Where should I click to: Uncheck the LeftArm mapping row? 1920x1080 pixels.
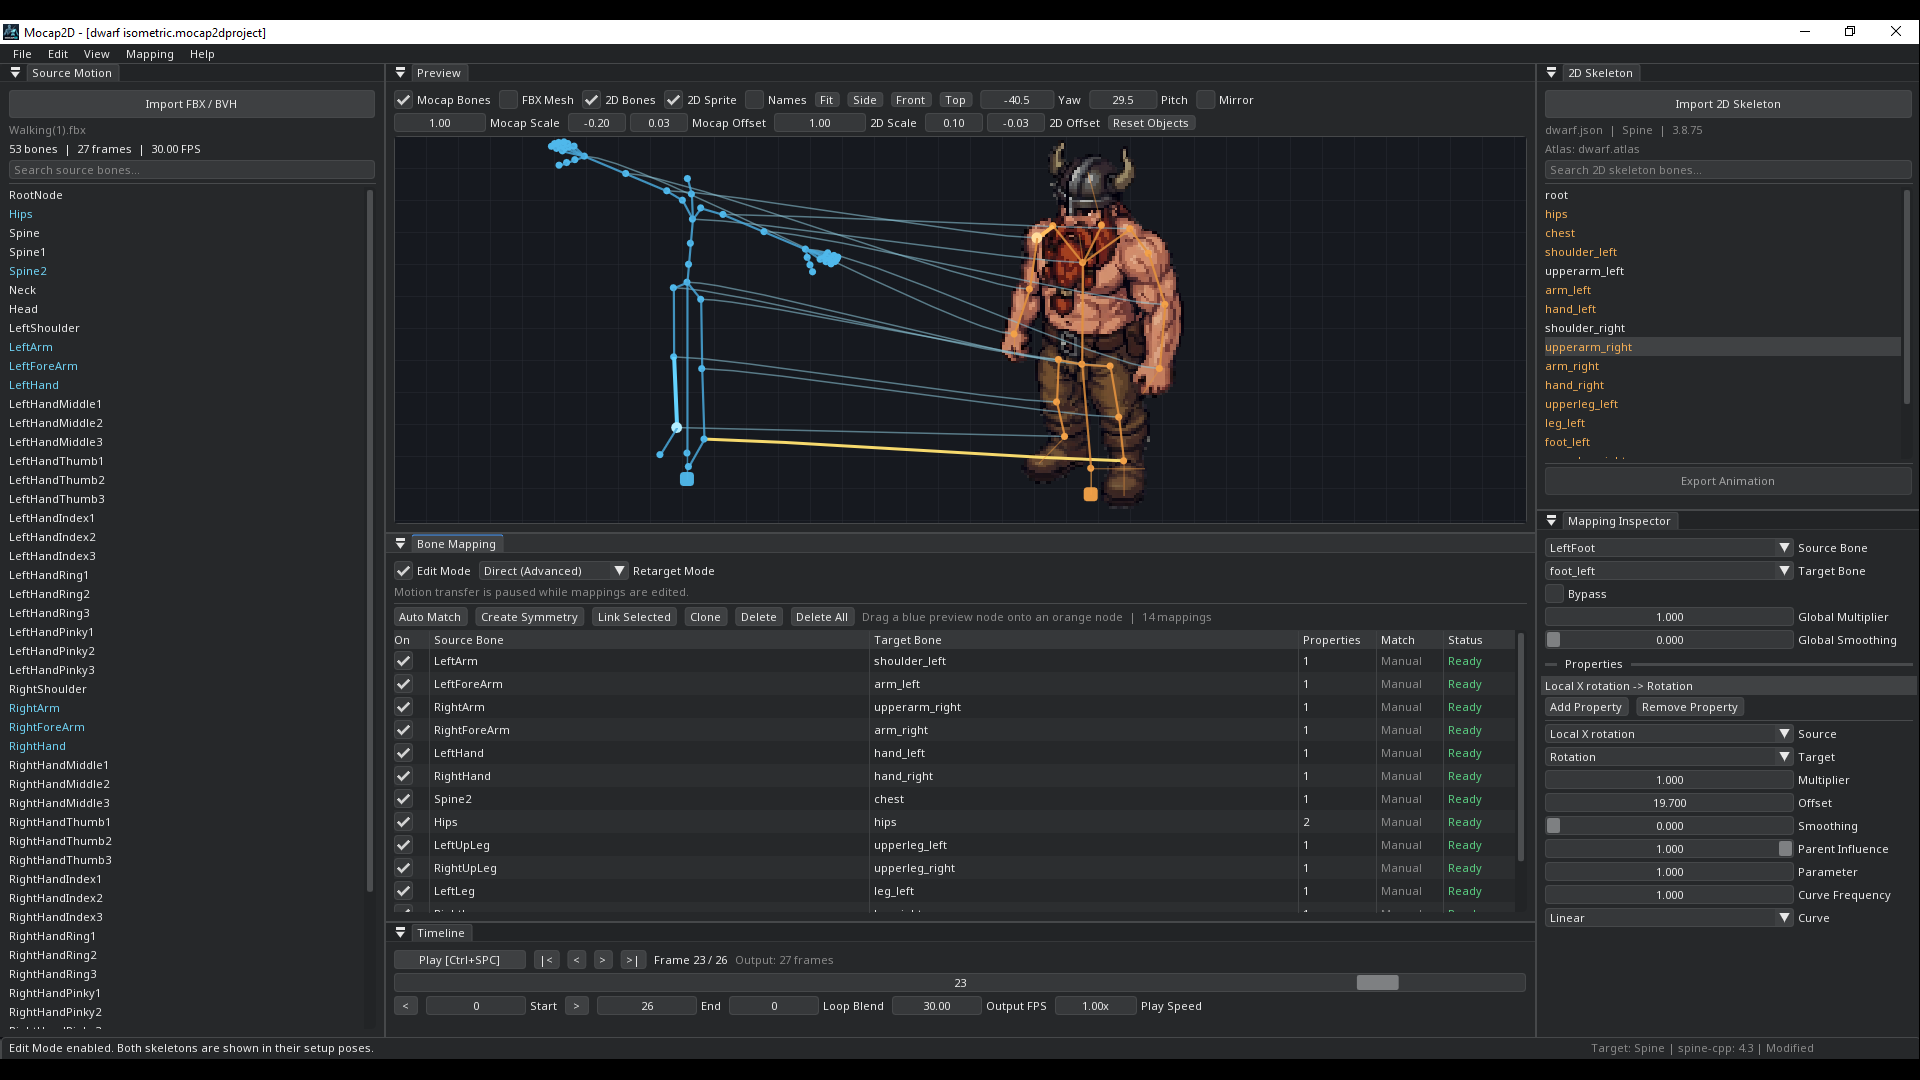[404, 661]
